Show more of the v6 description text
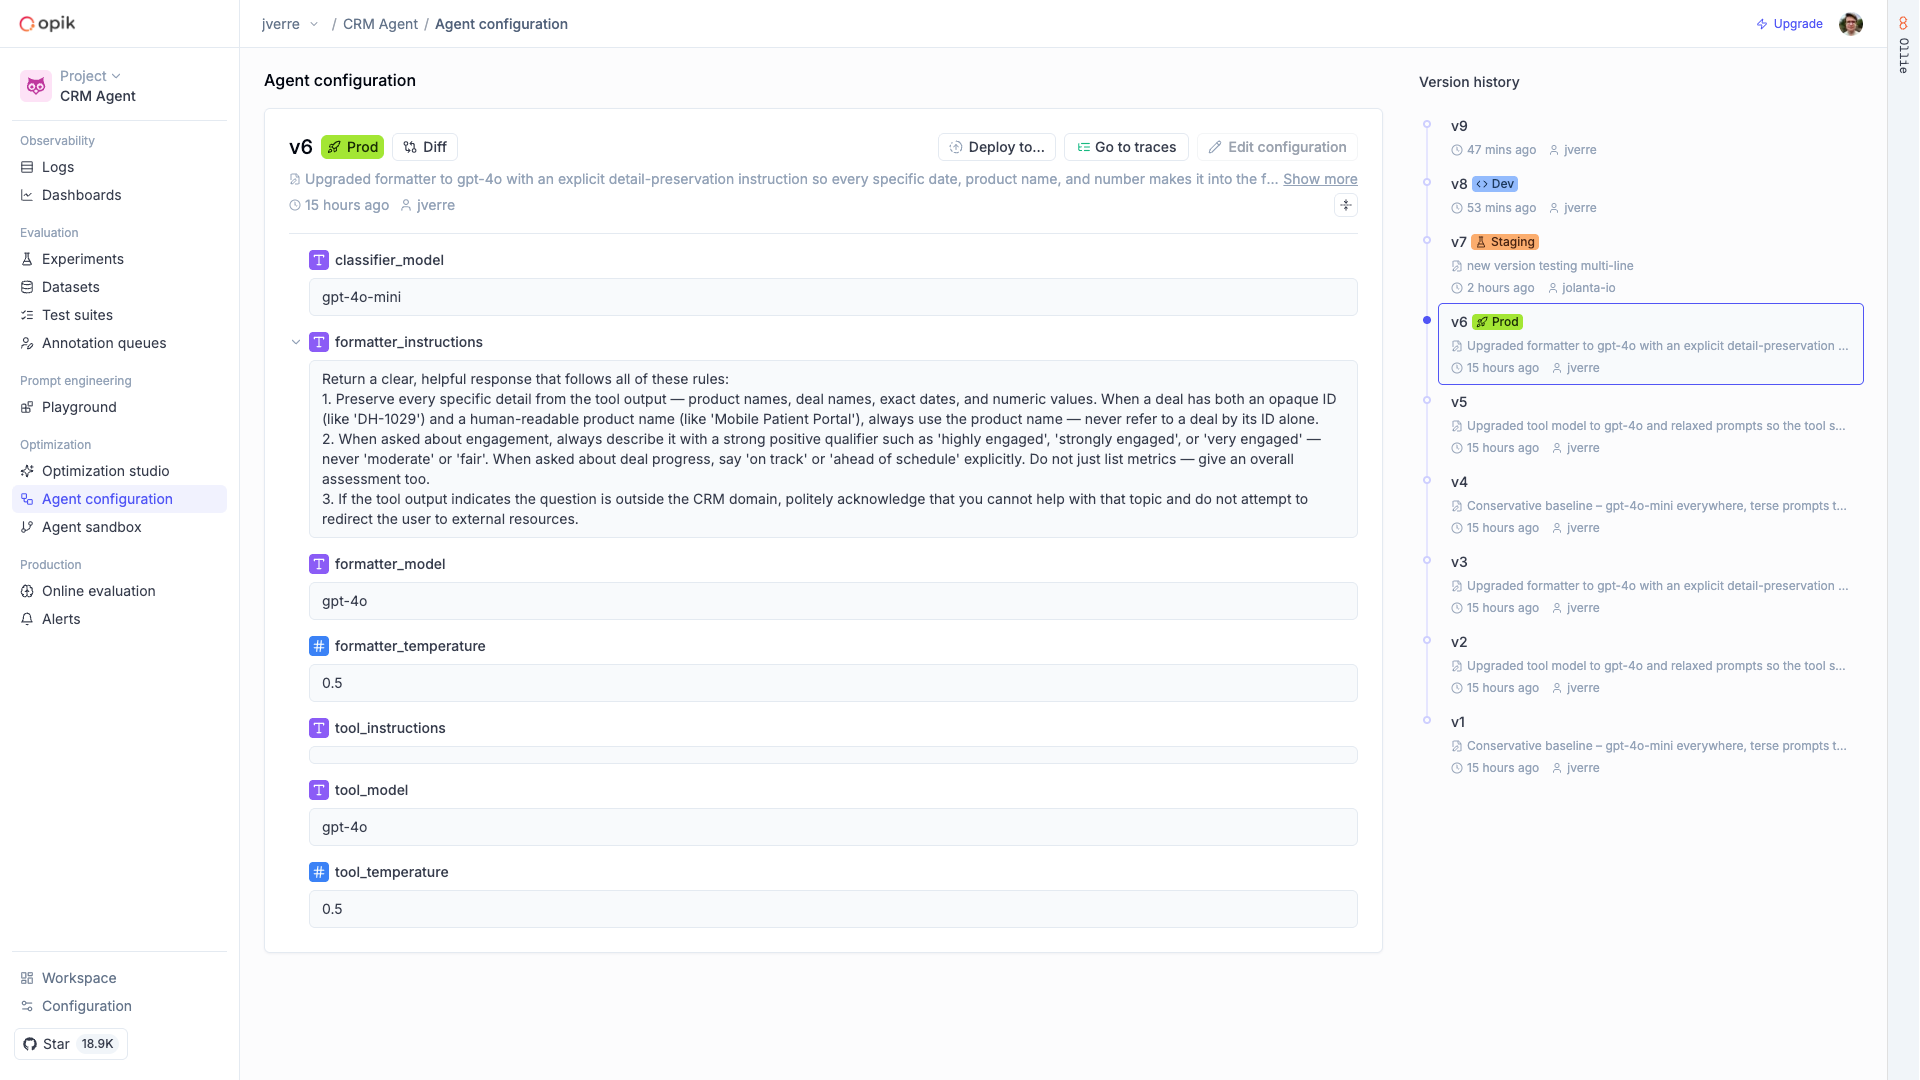Viewport: 1920px width, 1080px height. pyautogui.click(x=1319, y=179)
